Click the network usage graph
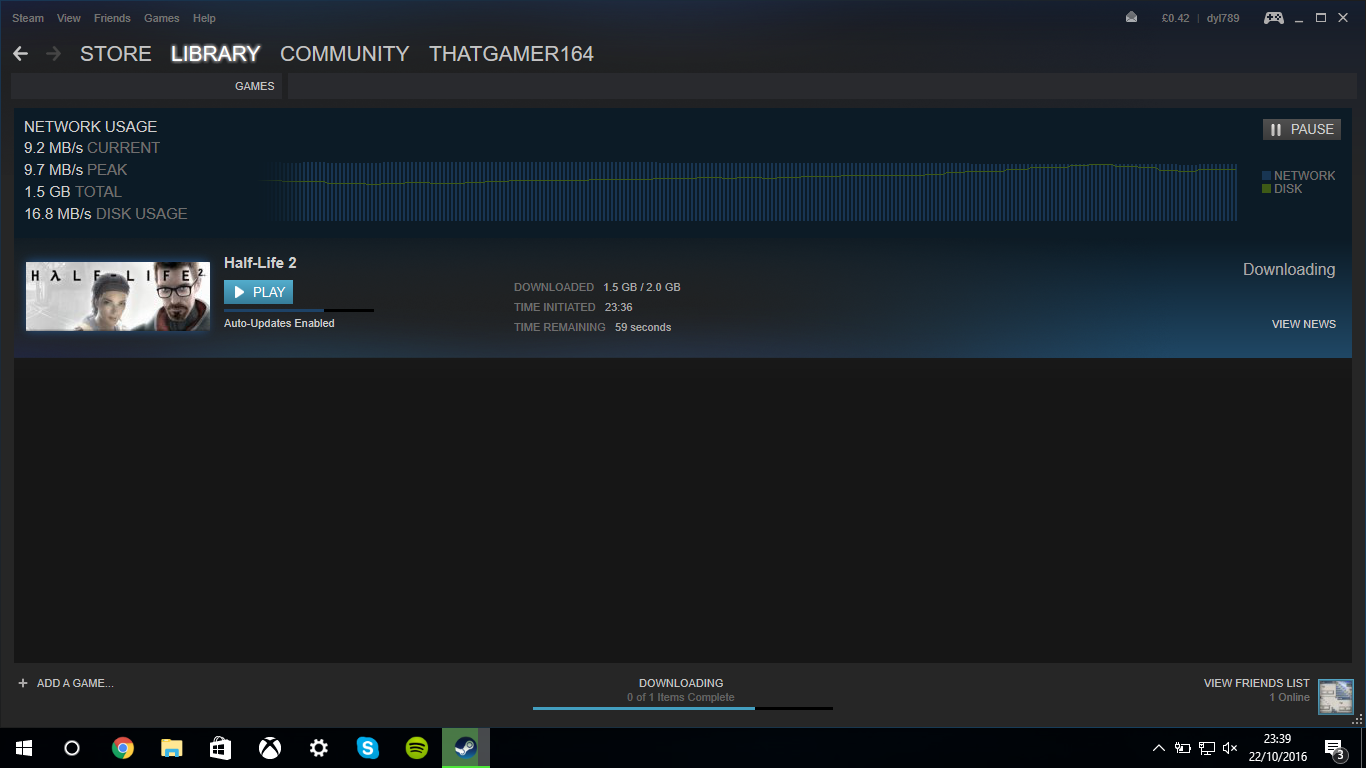 click(752, 191)
